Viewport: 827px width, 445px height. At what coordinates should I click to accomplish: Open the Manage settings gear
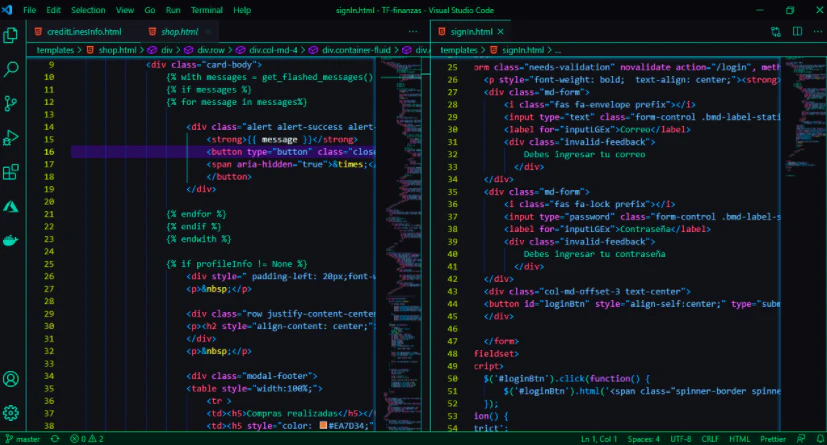(11, 413)
